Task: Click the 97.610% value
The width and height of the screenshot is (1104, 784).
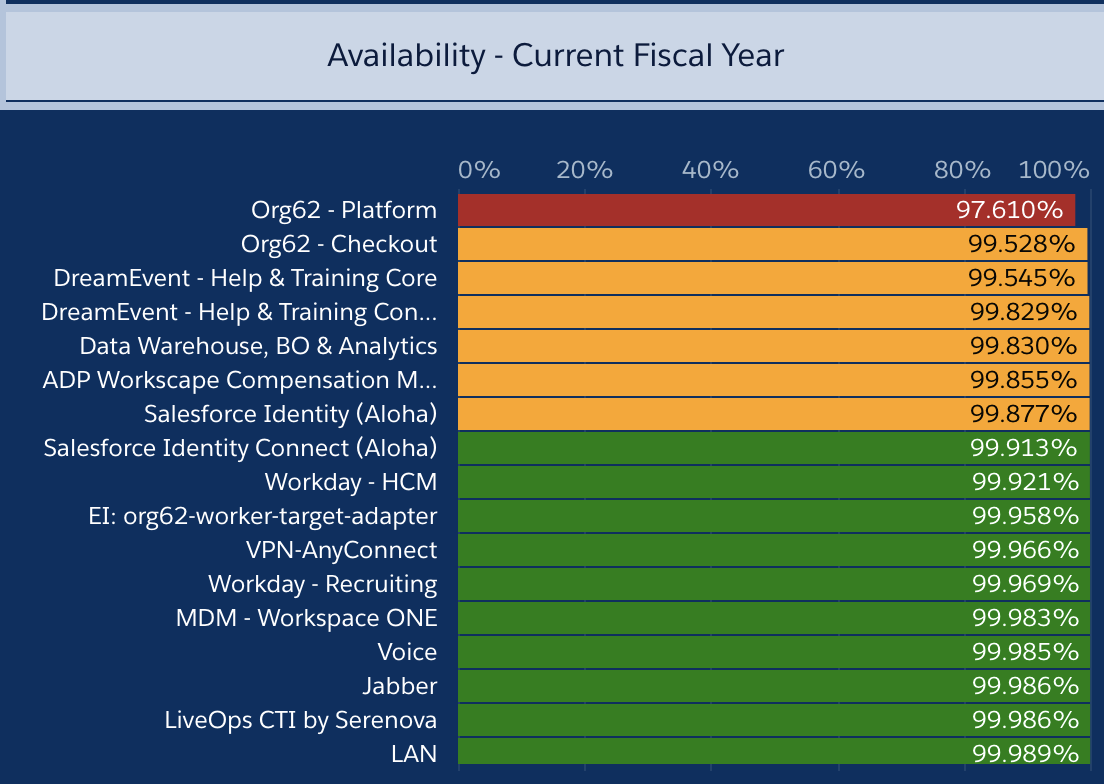Action: click(x=1010, y=210)
